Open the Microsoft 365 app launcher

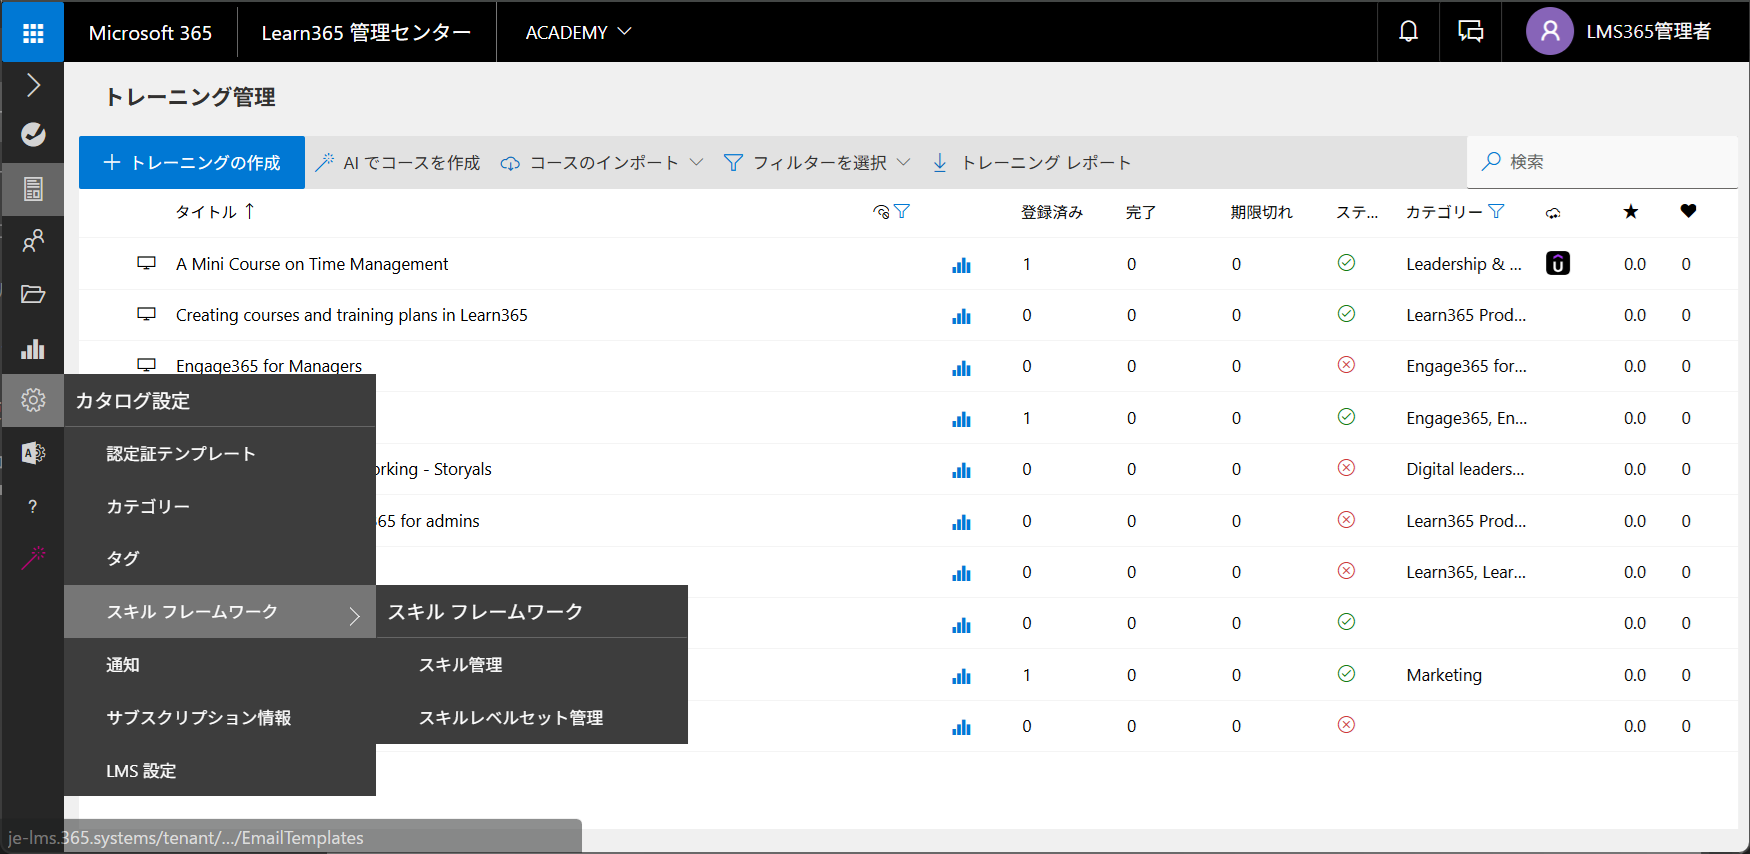[x=33, y=32]
